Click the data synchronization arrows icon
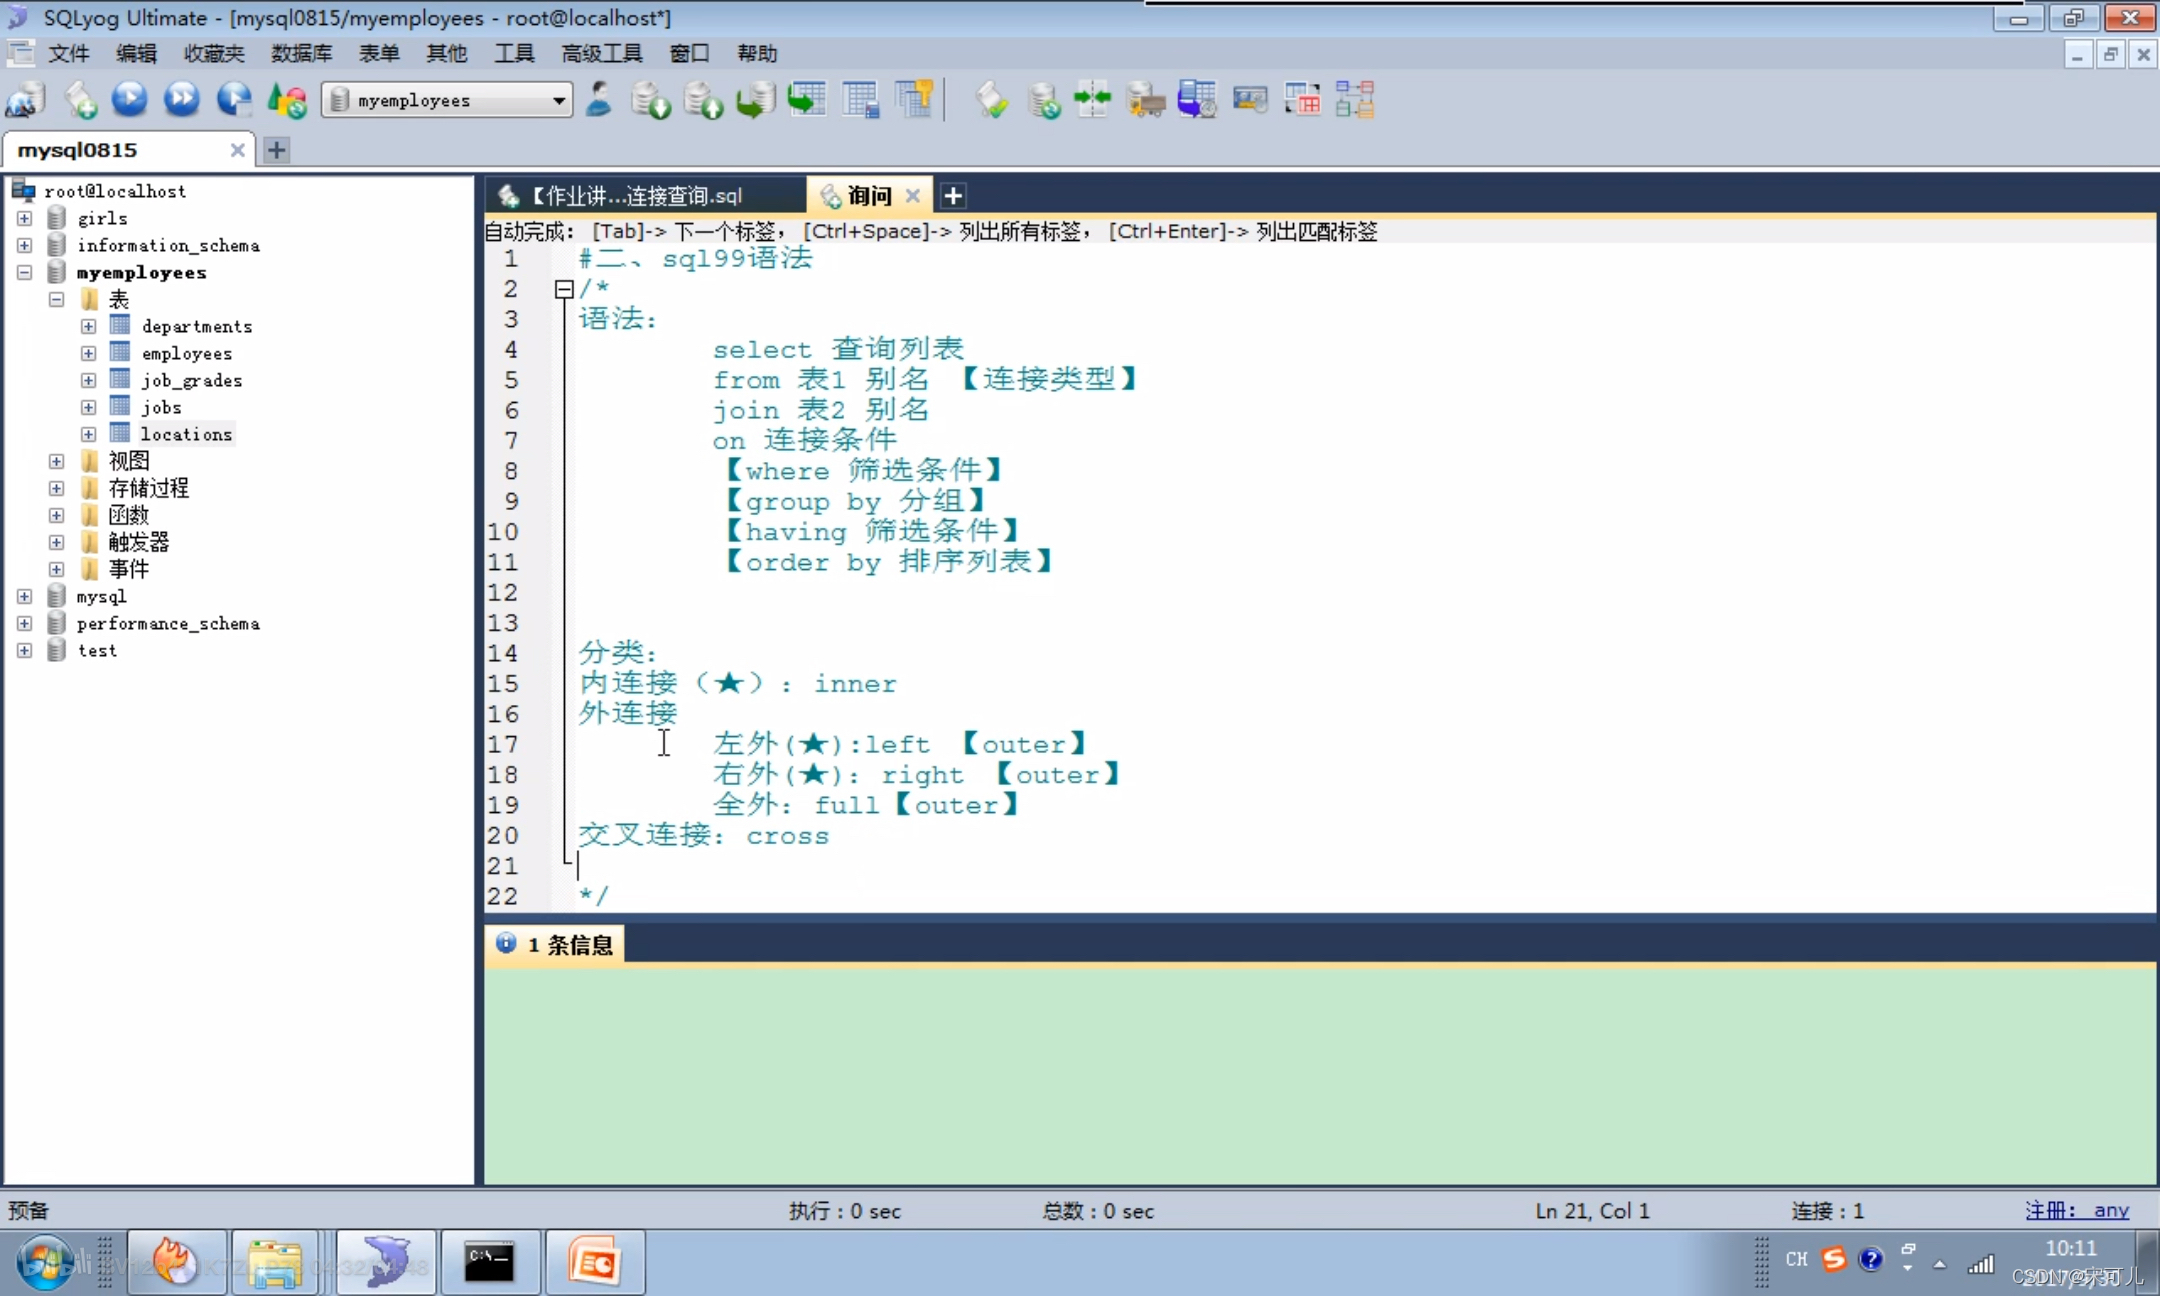This screenshot has width=2160, height=1296. (x=1093, y=100)
